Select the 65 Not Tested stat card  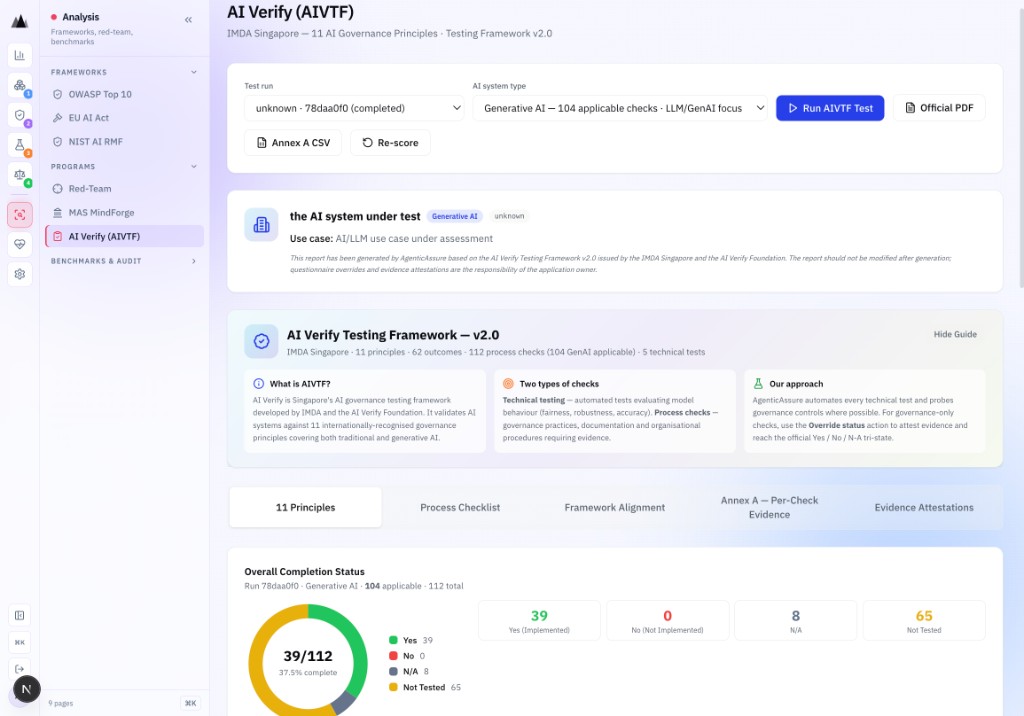tap(924, 621)
